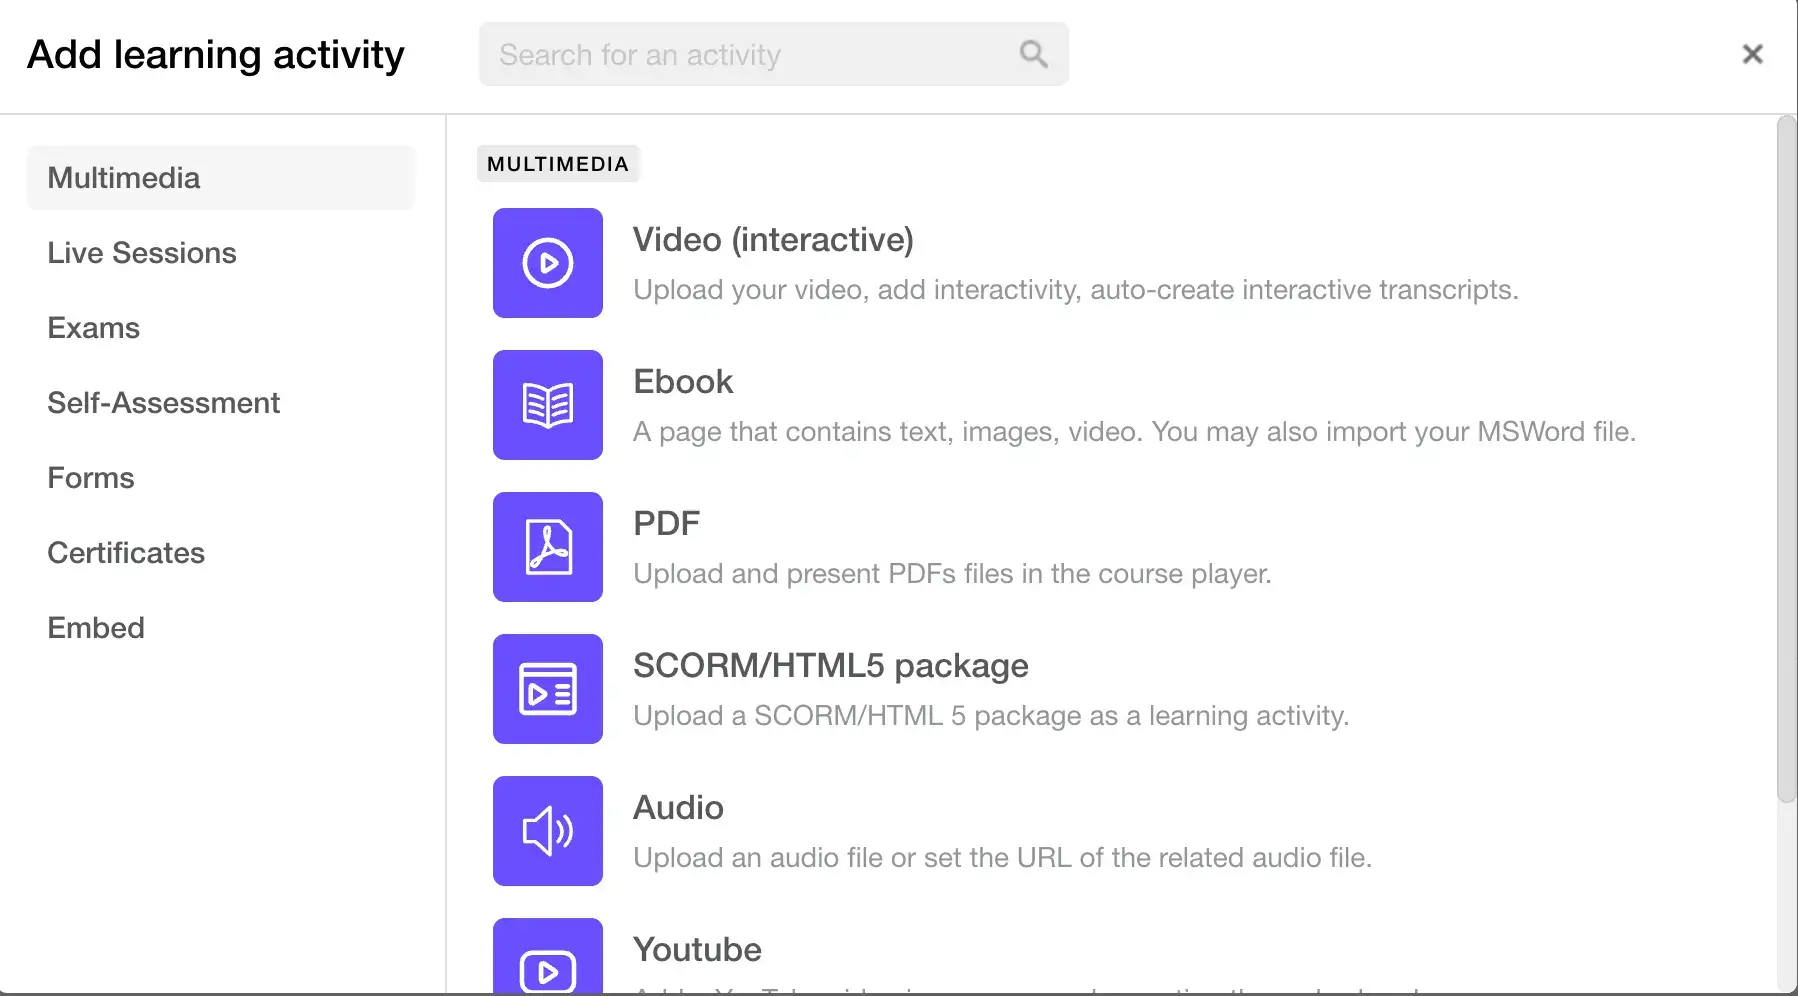This screenshot has width=1798, height=996.
Task: Select the SCORM/HTML5 package icon
Action: [546, 689]
